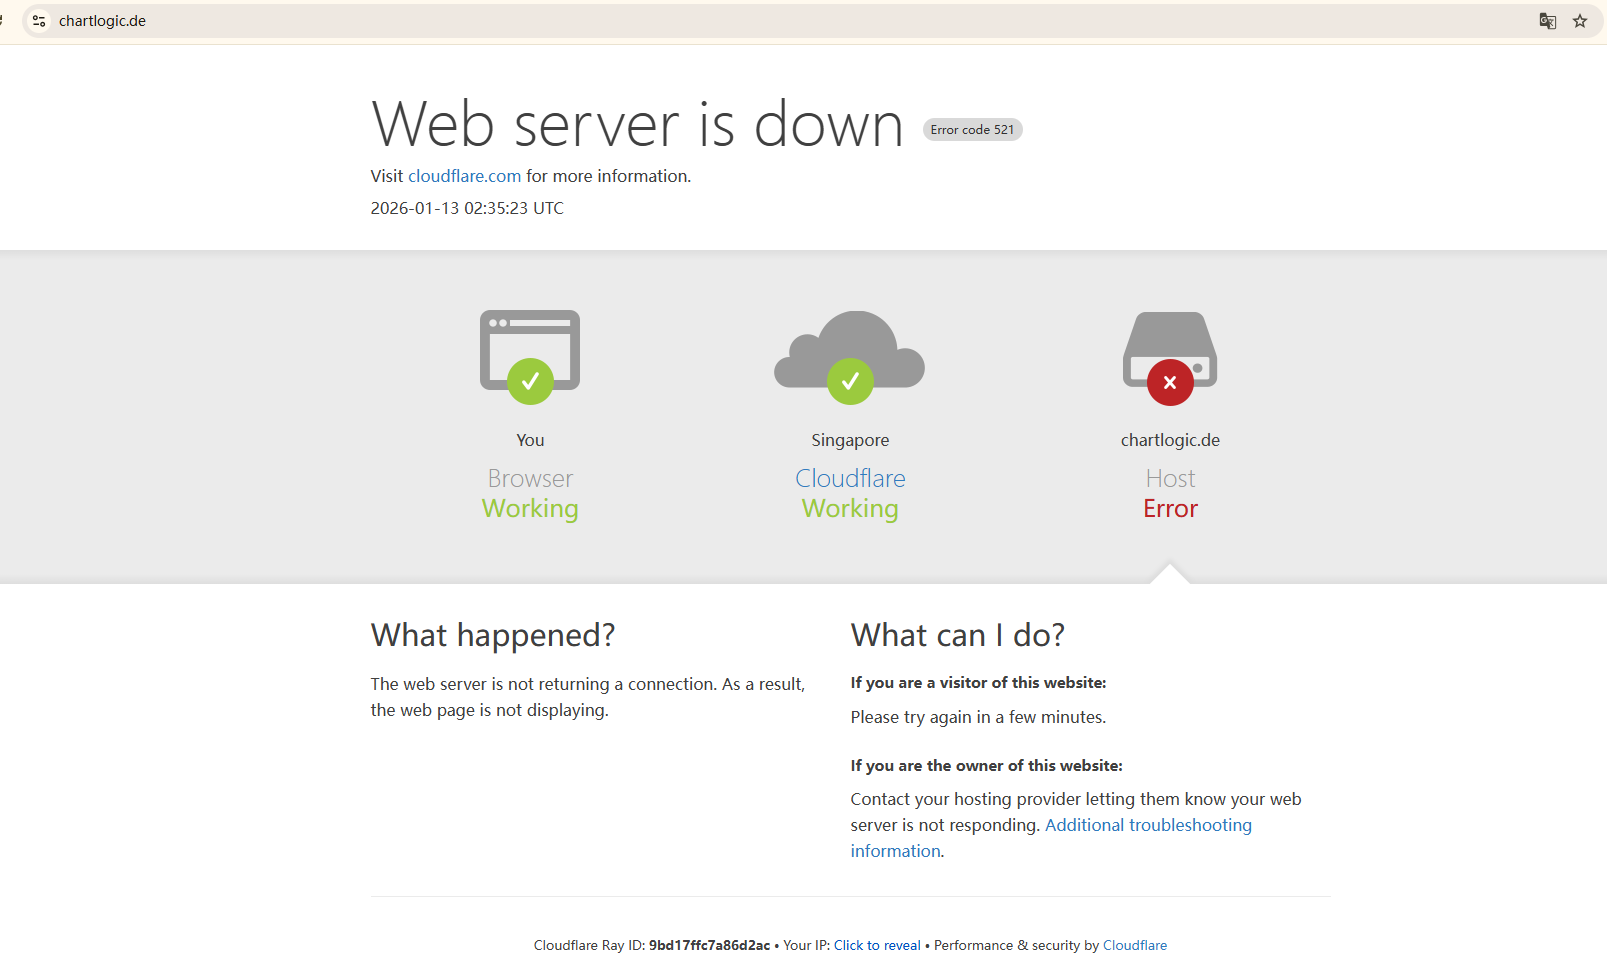Viewport: 1607px width, 974px height.
Task: Click the What can I do? heading
Action: click(958, 635)
